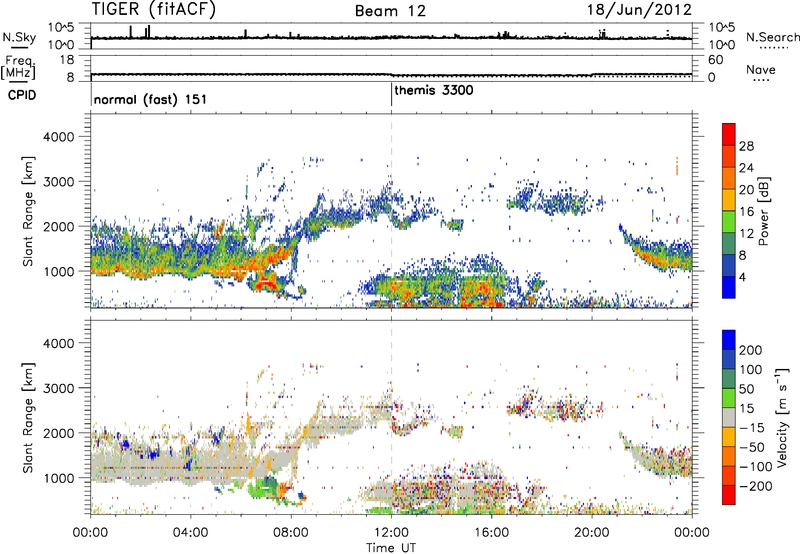Click the grey band of Velocity colorbar

click(x=729, y=418)
